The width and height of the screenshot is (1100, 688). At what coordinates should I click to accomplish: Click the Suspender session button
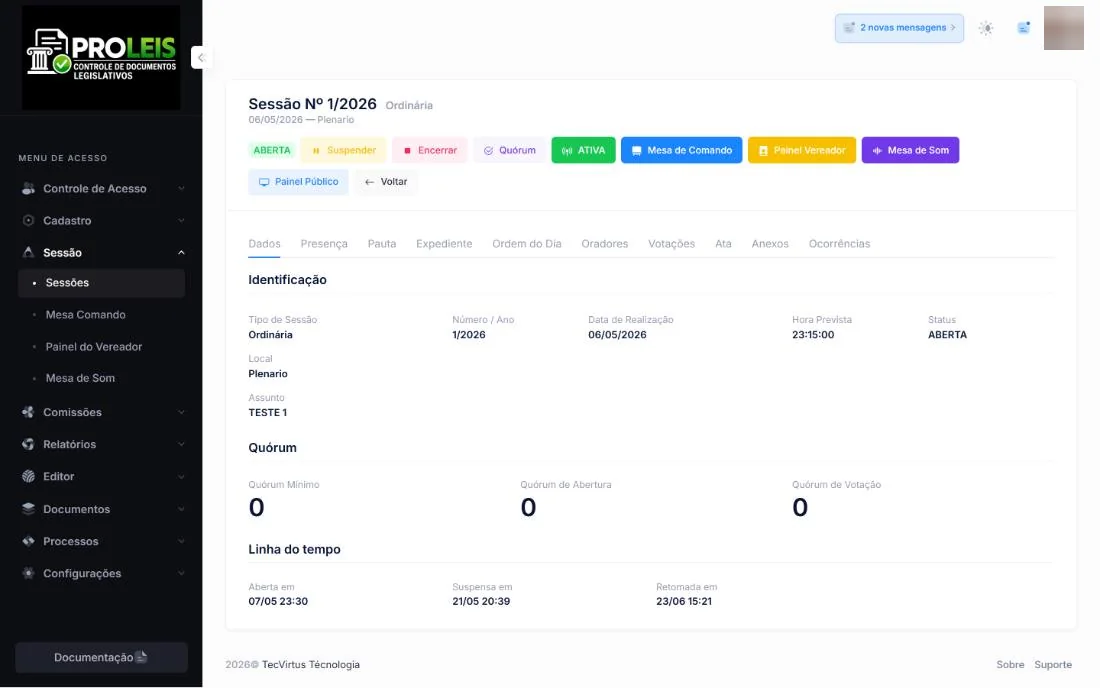[343, 150]
